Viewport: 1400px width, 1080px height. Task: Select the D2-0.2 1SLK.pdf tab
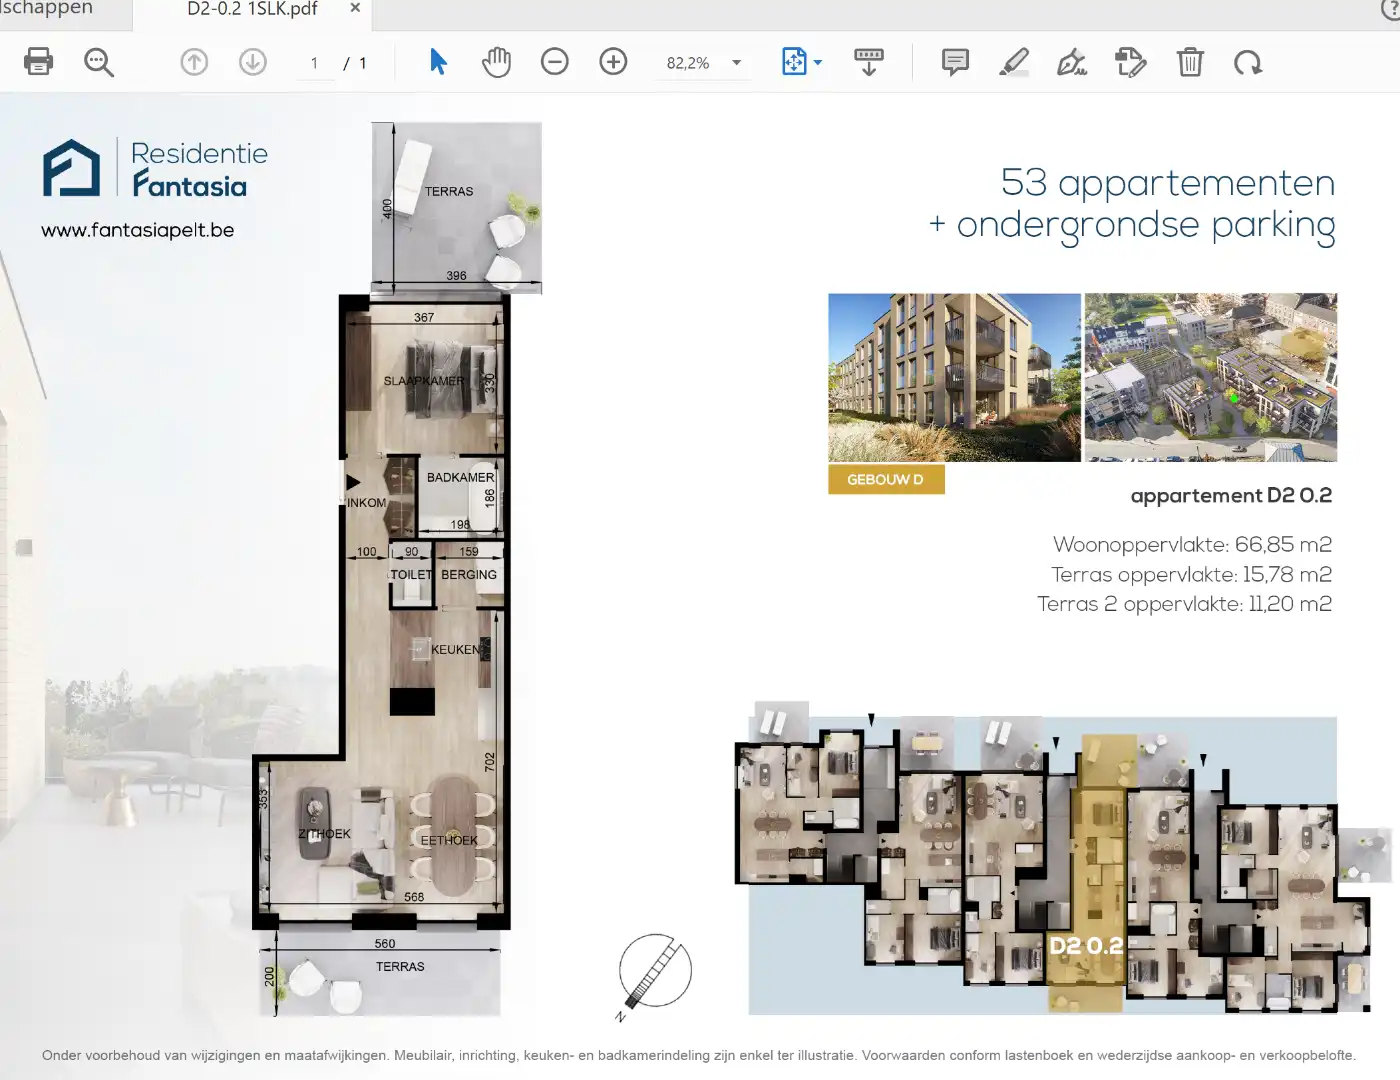point(252,9)
